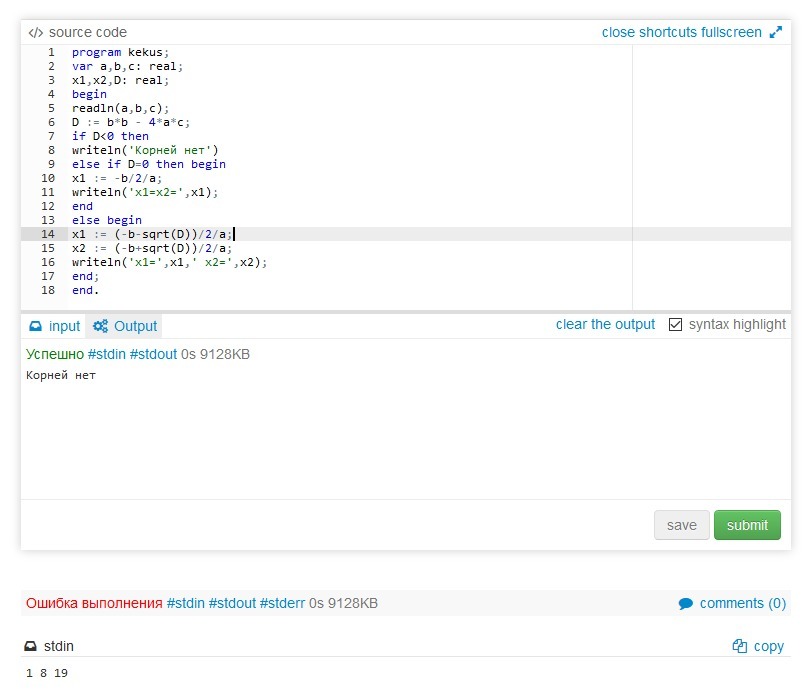This screenshot has height=694, width=812.
Task: Click the input tray icon
Action: [x=35, y=326]
